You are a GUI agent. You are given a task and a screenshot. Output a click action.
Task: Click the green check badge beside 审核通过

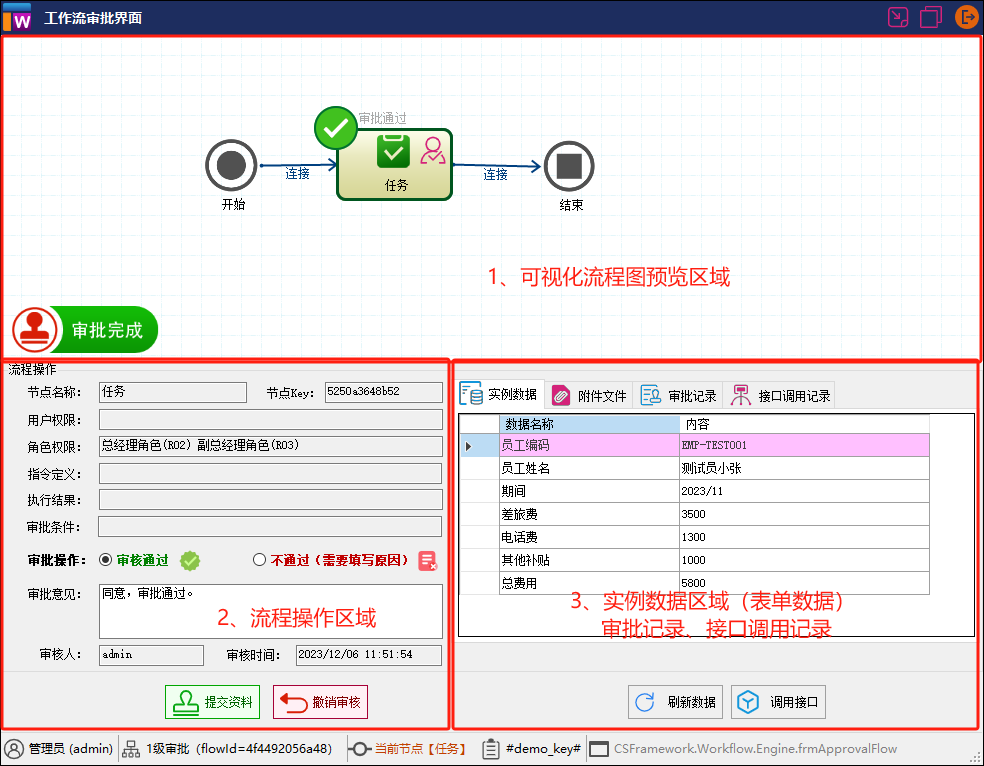tap(190, 560)
